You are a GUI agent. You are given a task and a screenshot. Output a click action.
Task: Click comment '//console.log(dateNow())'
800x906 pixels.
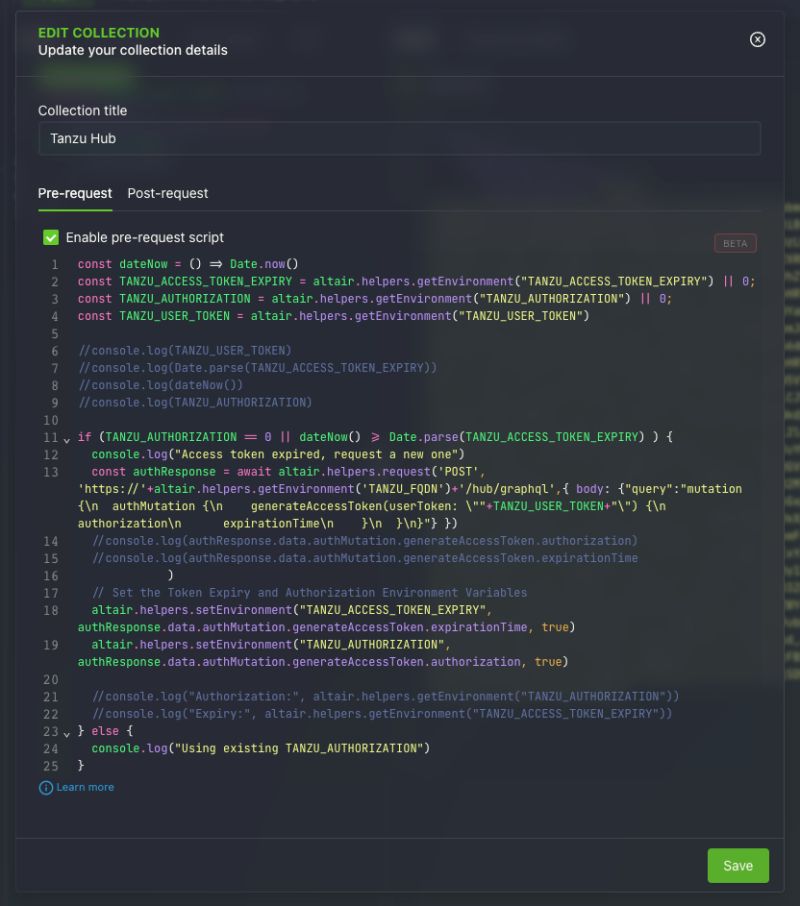click(161, 385)
